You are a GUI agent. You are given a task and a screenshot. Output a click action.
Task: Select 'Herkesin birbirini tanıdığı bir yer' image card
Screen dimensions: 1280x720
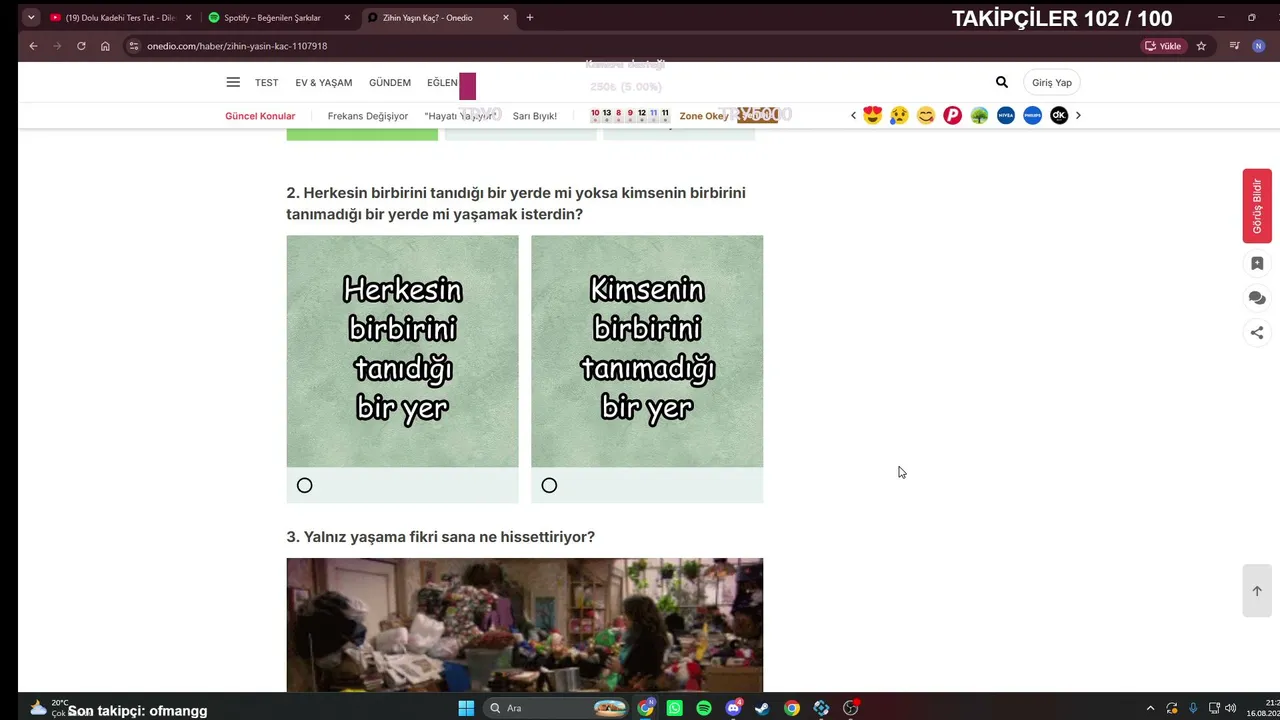point(402,351)
